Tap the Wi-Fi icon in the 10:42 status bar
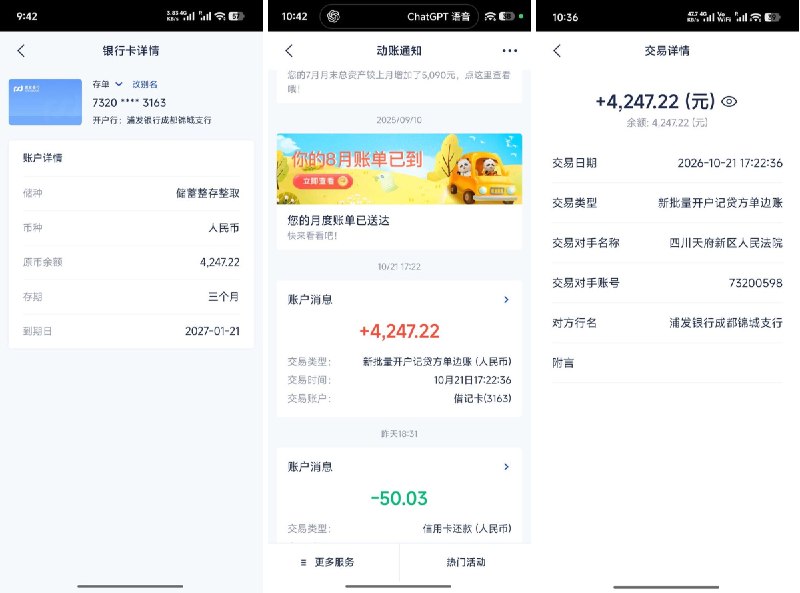The height and width of the screenshot is (593, 800). pos(490,16)
